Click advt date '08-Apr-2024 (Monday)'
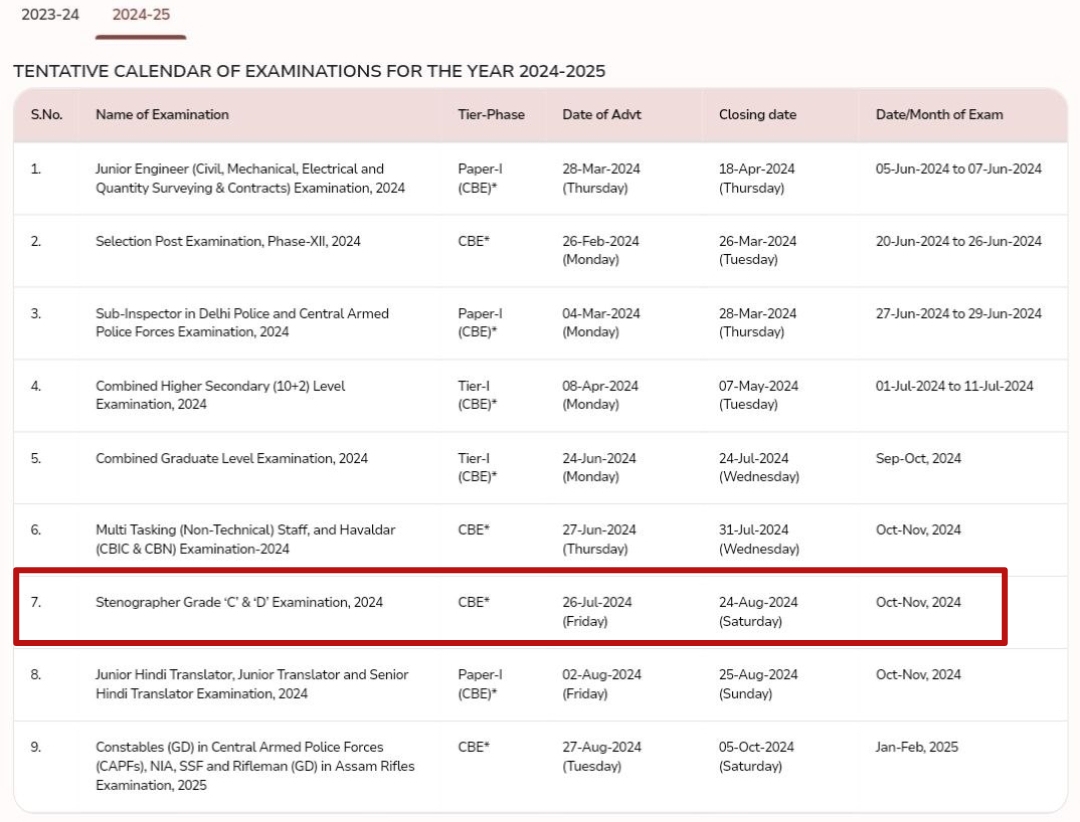The image size is (1080, 822). pyautogui.click(x=600, y=395)
